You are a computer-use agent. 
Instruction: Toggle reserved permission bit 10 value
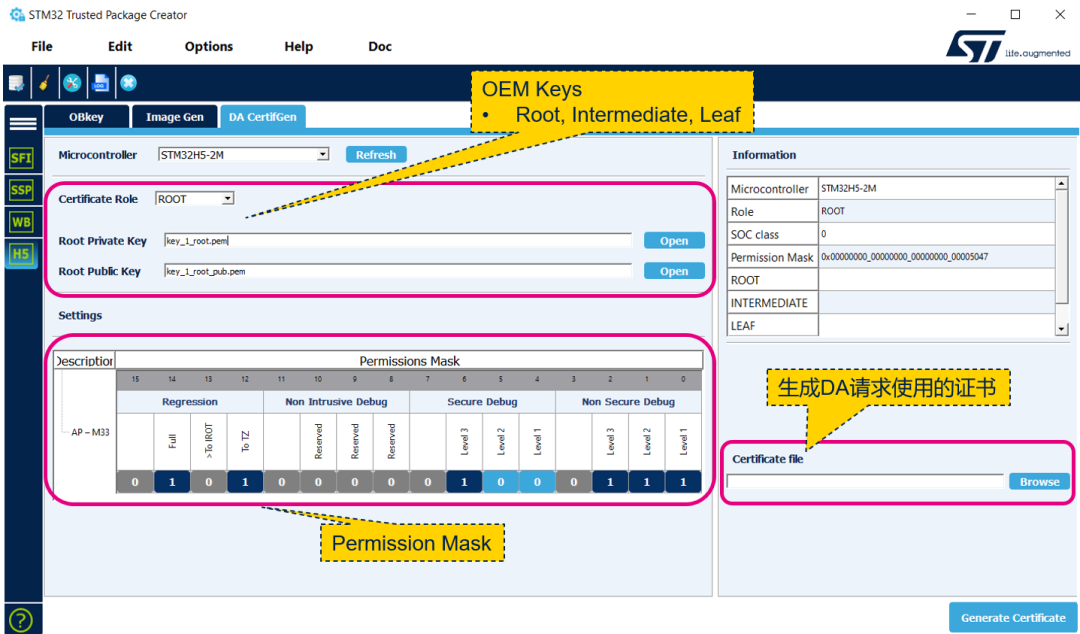[x=318, y=482]
